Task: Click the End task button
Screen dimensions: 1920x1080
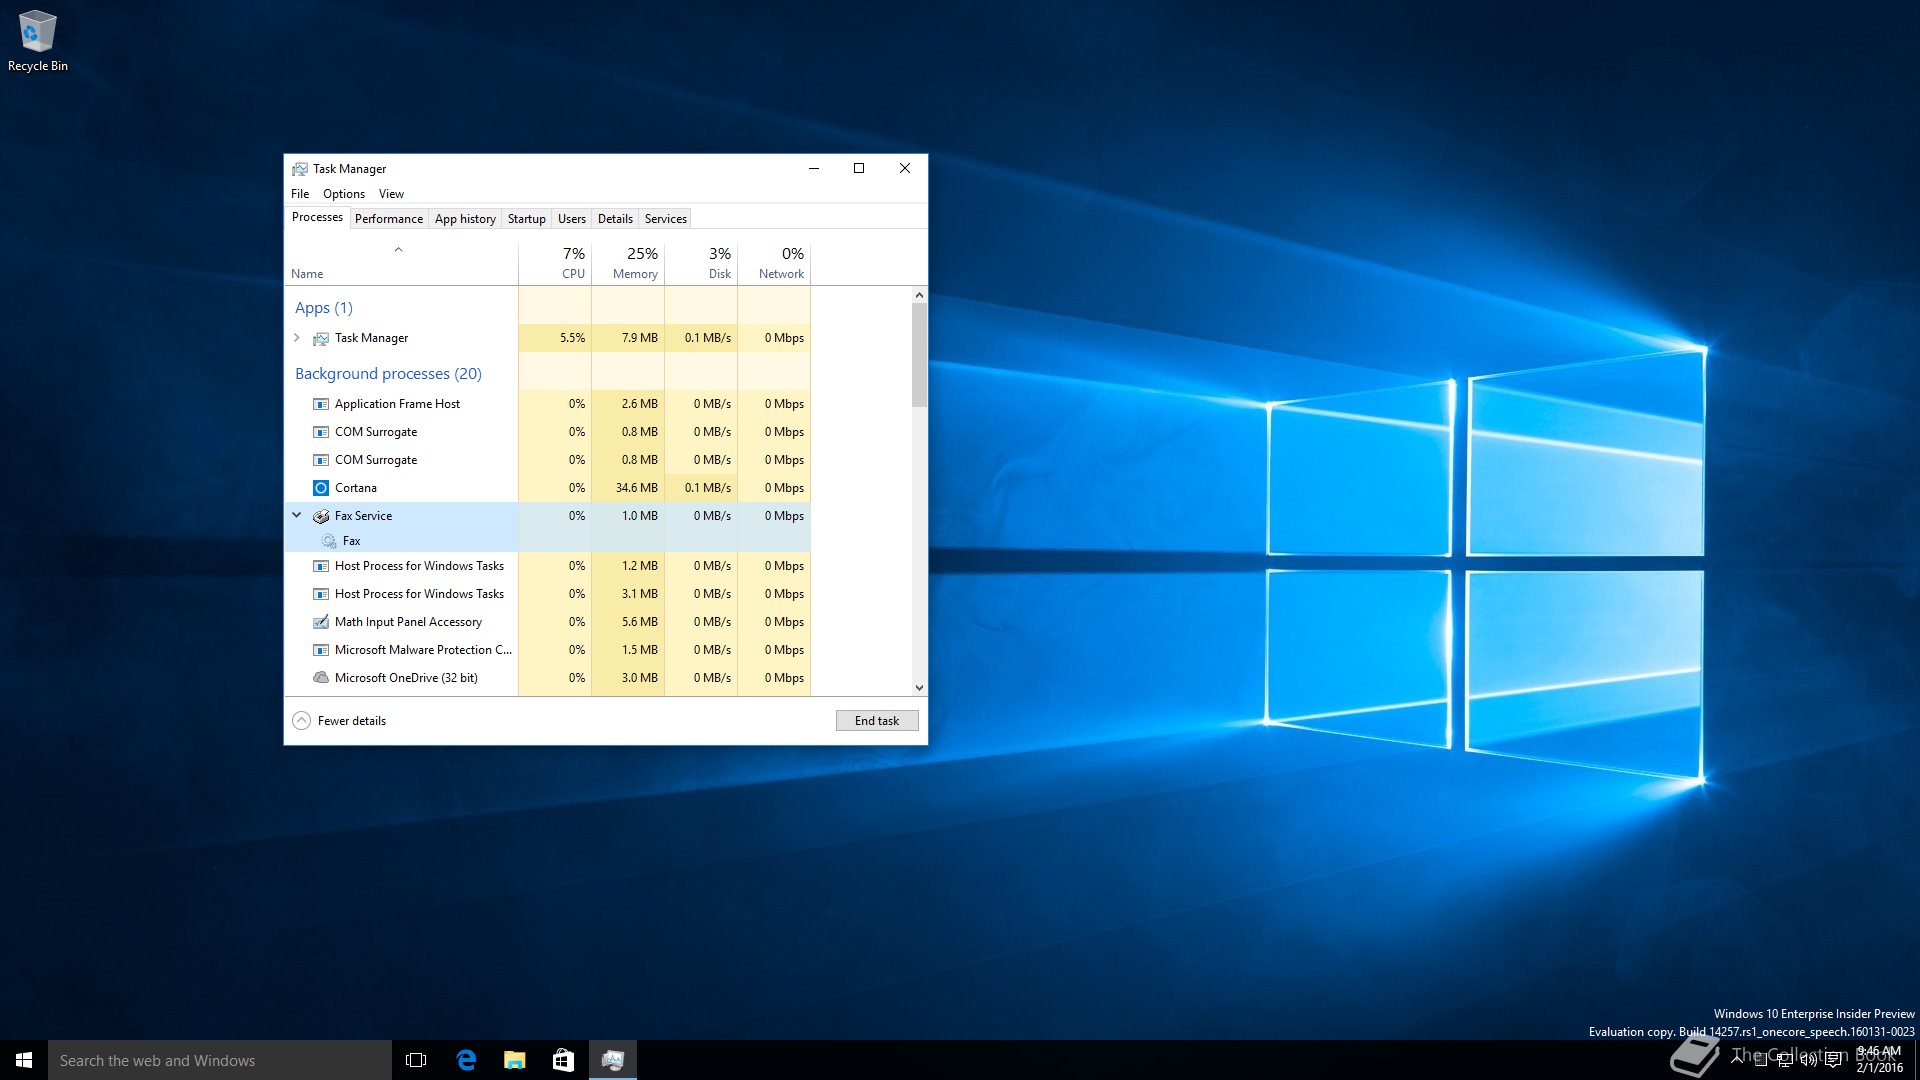Action: (877, 721)
